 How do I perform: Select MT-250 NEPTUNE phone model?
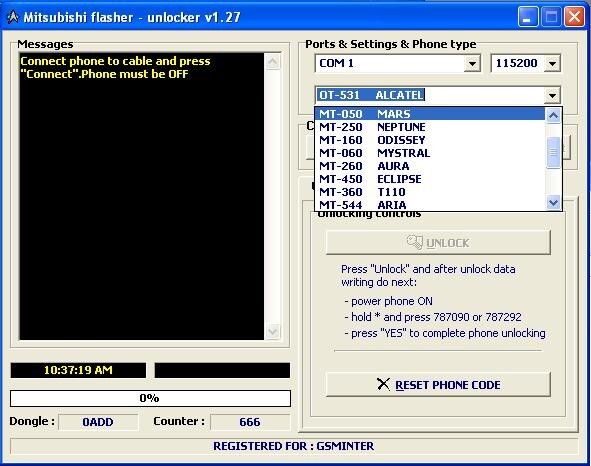(430, 127)
